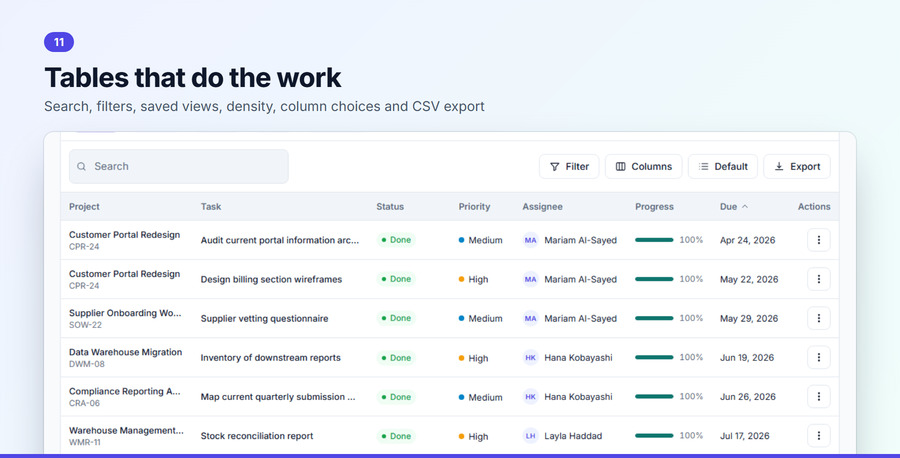This screenshot has width=900, height=458.
Task: Sort by the Assignee column header
Action: coord(542,207)
